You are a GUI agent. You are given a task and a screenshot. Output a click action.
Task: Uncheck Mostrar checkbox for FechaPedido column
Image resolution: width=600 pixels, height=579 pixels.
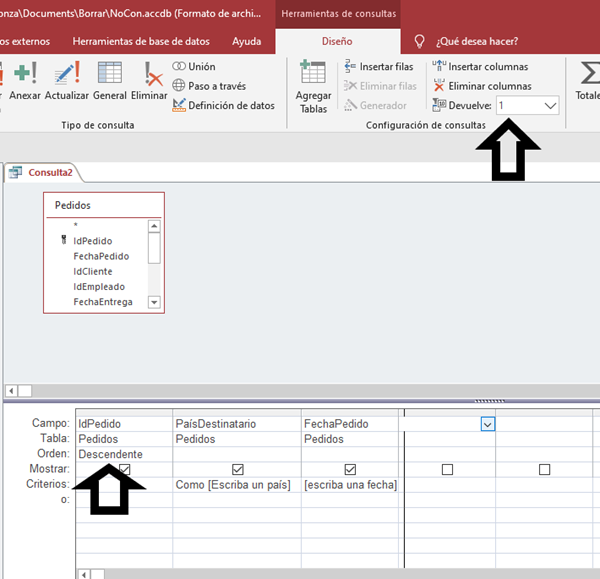[350, 469]
